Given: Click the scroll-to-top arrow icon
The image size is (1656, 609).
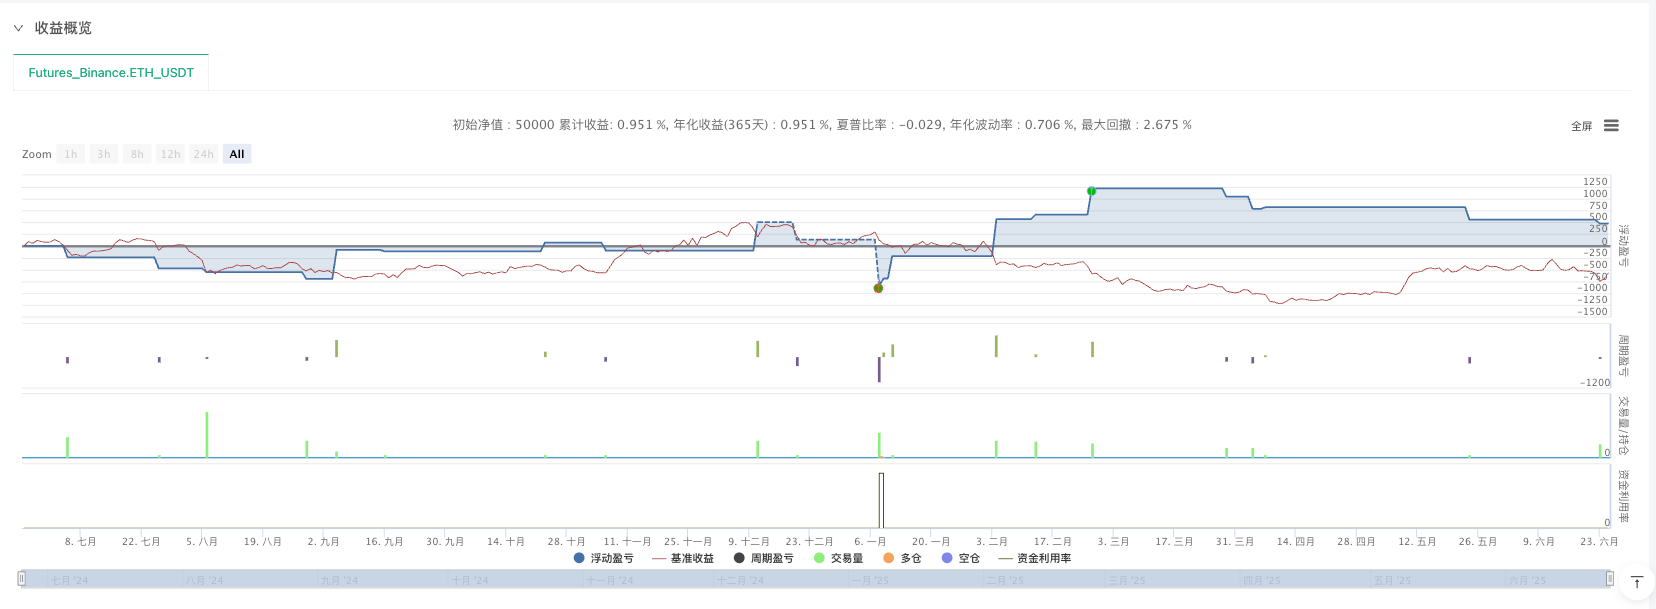Looking at the screenshot, I should (1637, 582).
